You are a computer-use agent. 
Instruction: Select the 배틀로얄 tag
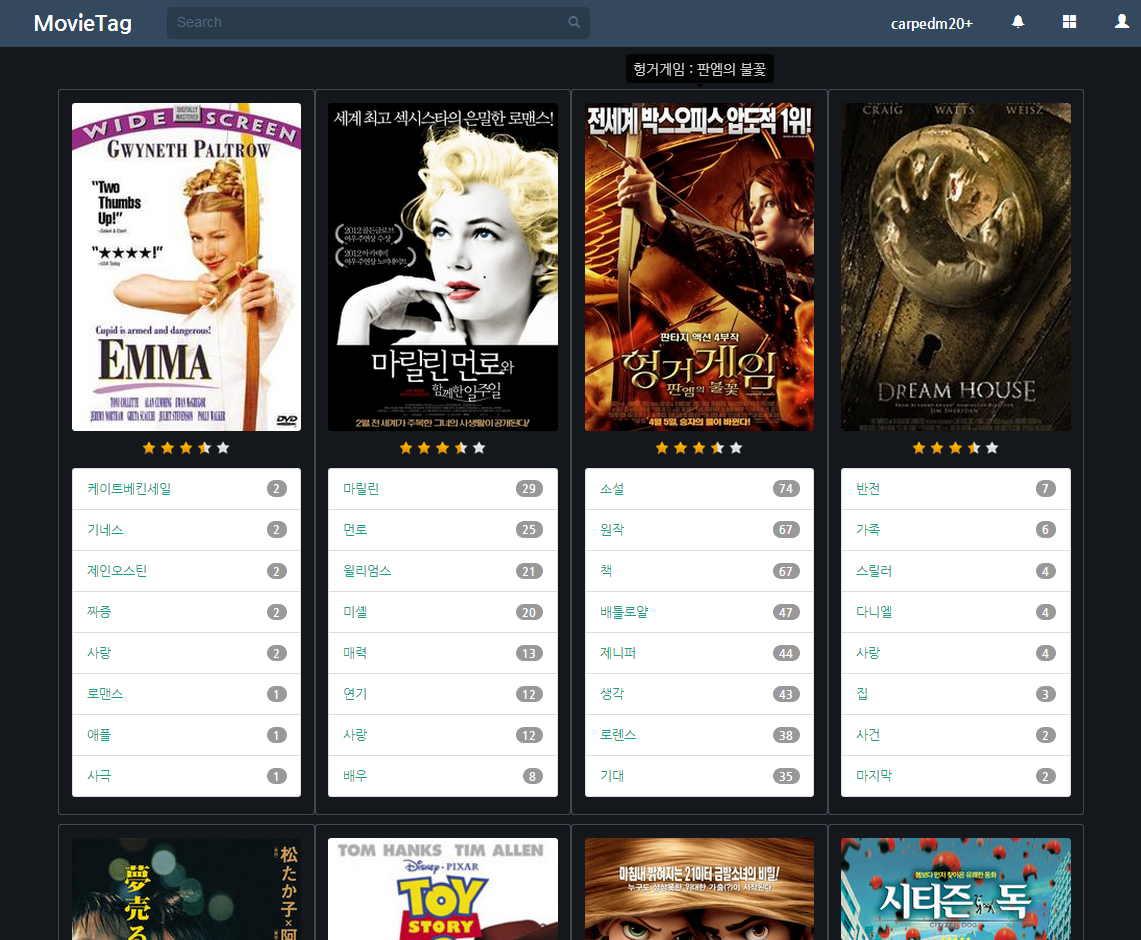699,612
